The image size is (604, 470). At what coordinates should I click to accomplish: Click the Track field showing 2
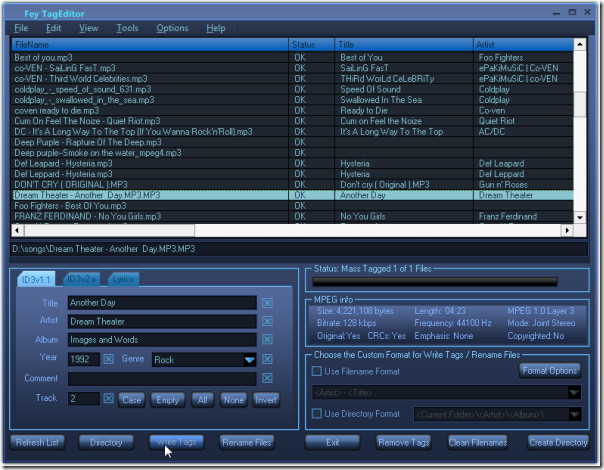point(84,398)
